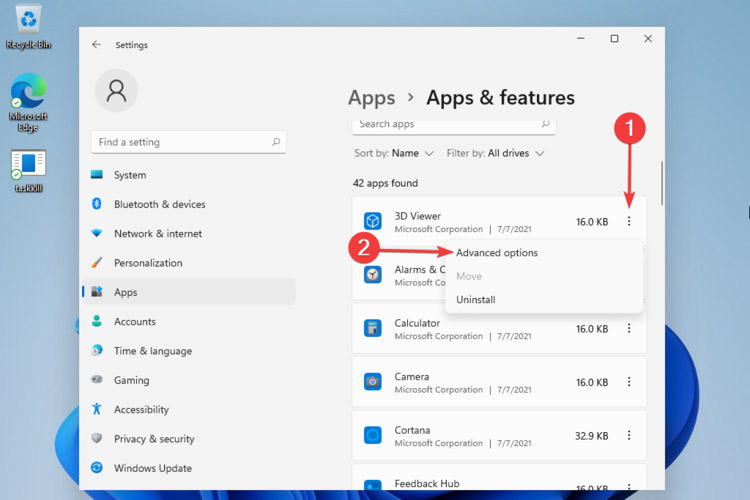Launch Microsoft Edge from desktop
Image resolution: width=750 pixels, height=500 pixels.
click(x=28, y=93)
